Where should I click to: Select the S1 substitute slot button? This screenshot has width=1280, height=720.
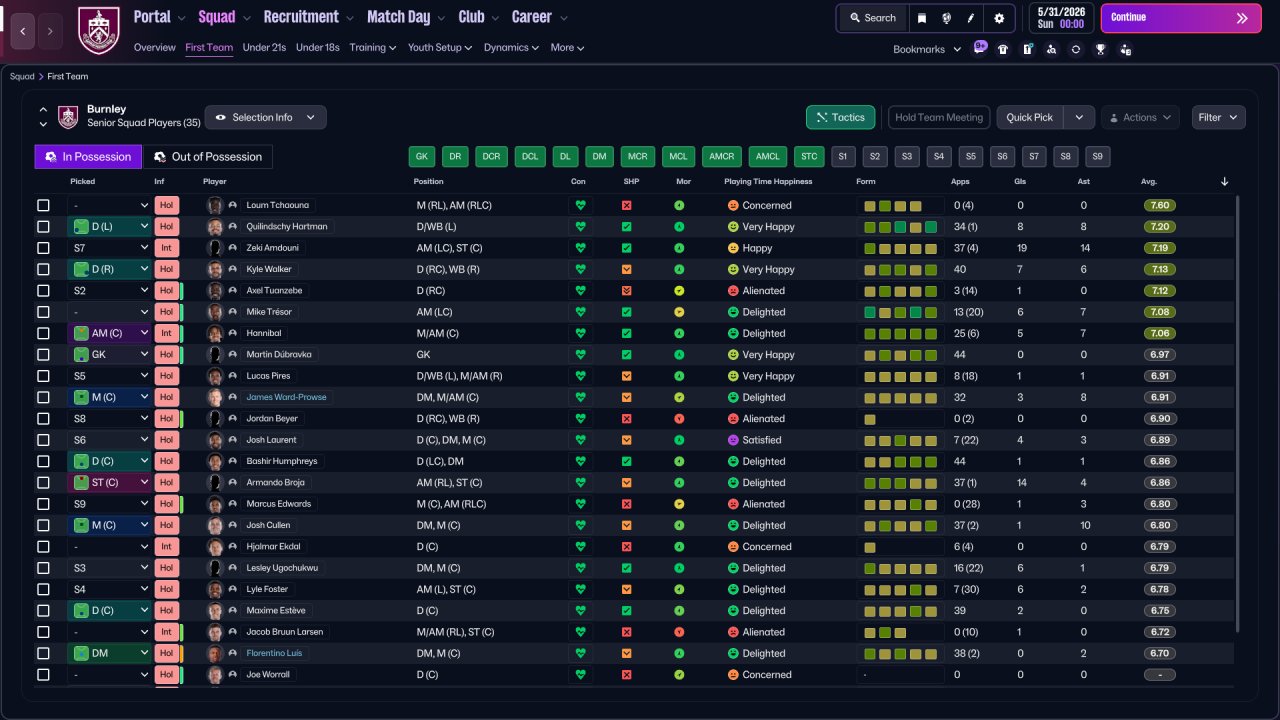(843, 157)
